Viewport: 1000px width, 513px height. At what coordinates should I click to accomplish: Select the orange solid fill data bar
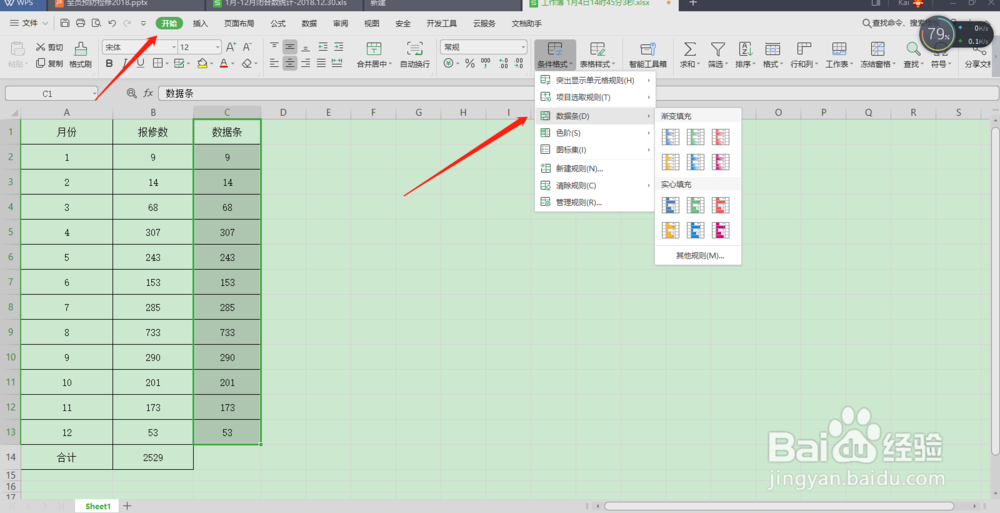click(x=670, y=230)
